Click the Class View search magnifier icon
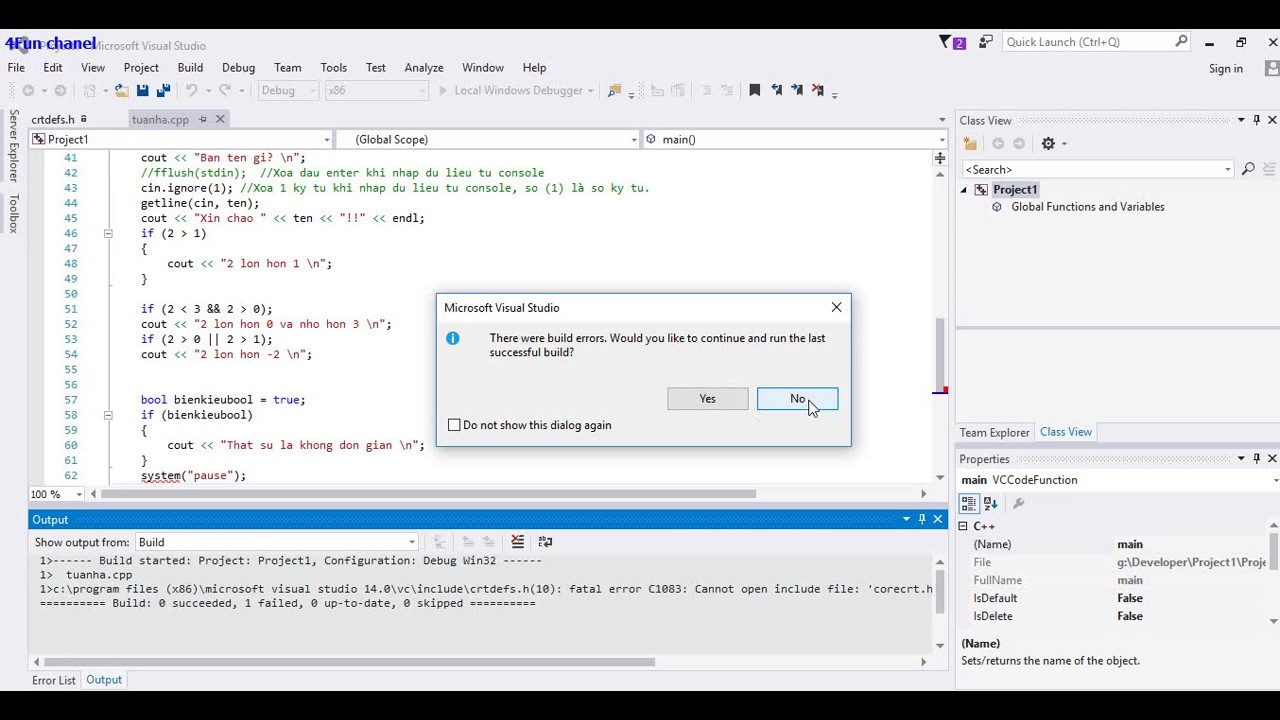The image size is (1280, 720). click(1248, 170)
